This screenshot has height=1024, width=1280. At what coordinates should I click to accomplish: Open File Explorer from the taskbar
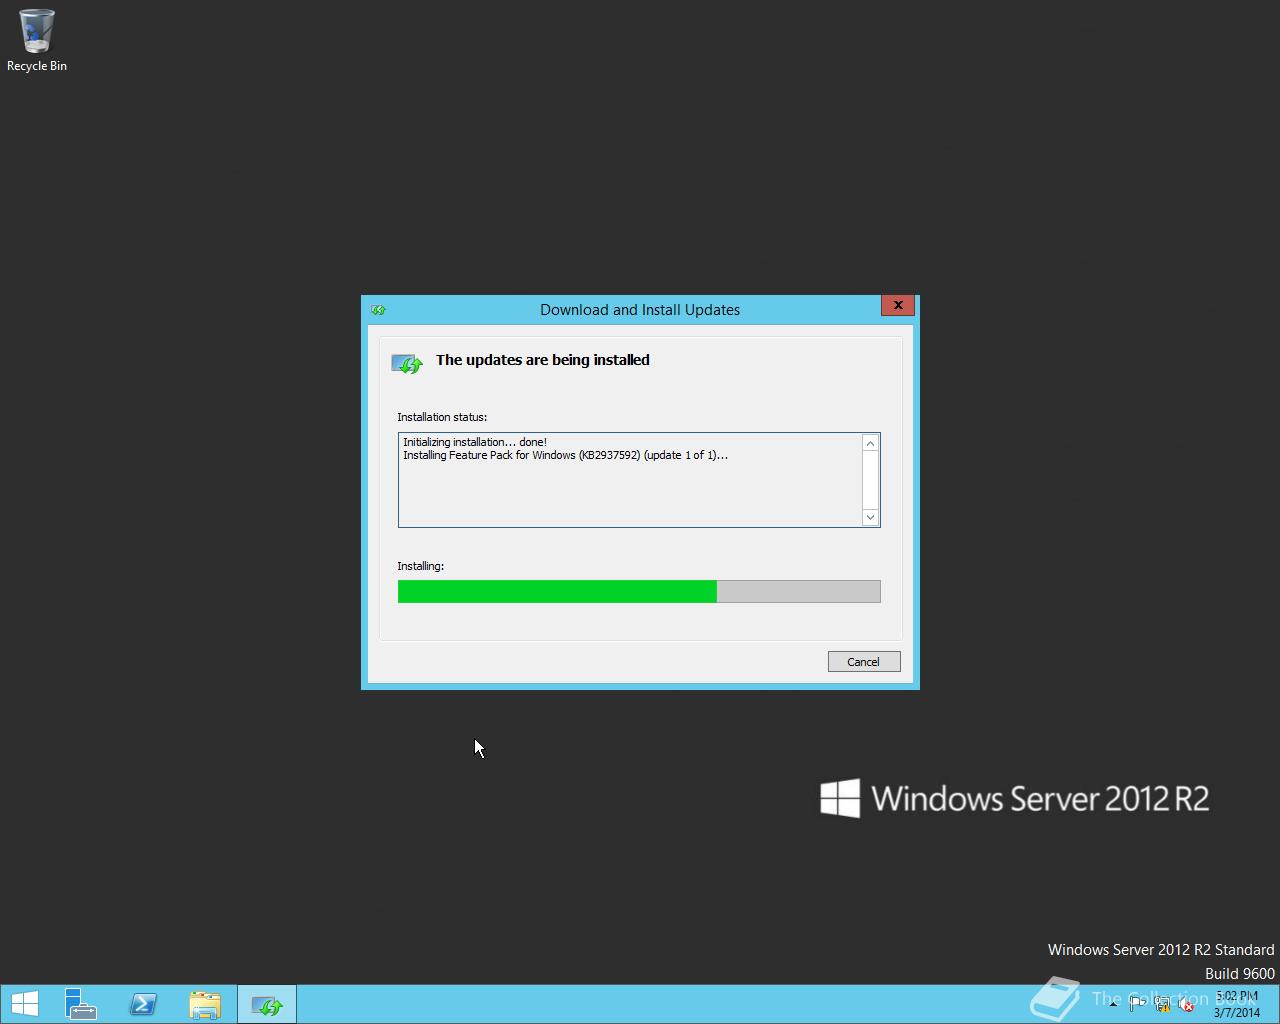point(205,1004)
